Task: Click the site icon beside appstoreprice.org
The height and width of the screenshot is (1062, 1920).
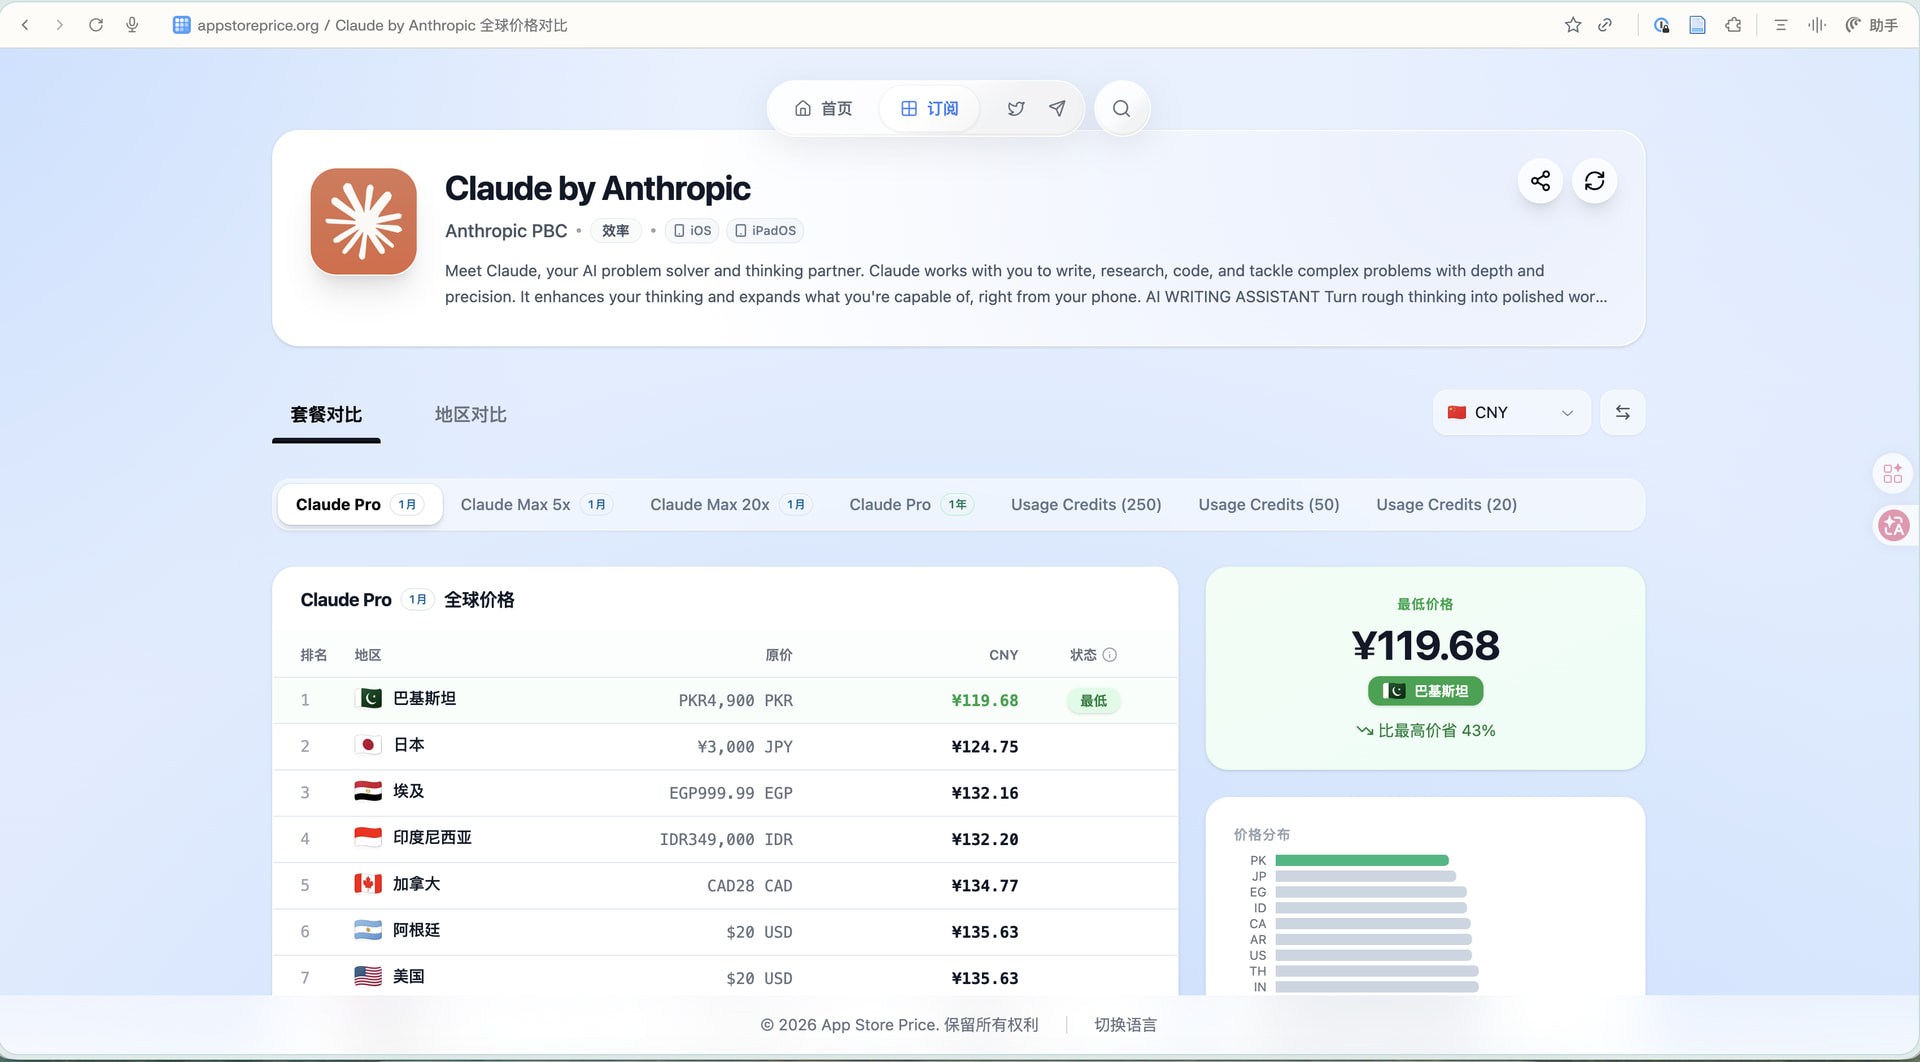Action: (181, 25)
